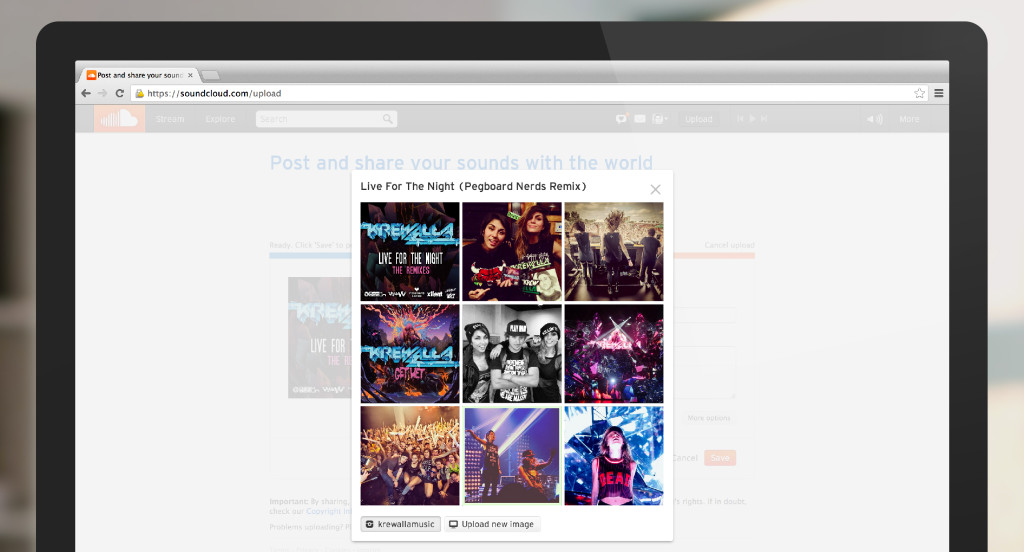Choose the Krewella Get Wet artwork
Screen dimensions: 1024x552
coord(410,353)
